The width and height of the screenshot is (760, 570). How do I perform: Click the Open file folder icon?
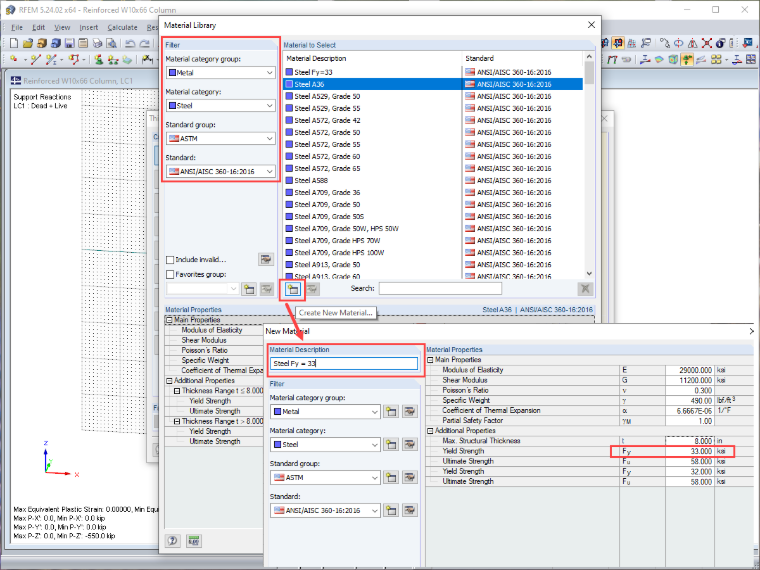coord(28,44)
